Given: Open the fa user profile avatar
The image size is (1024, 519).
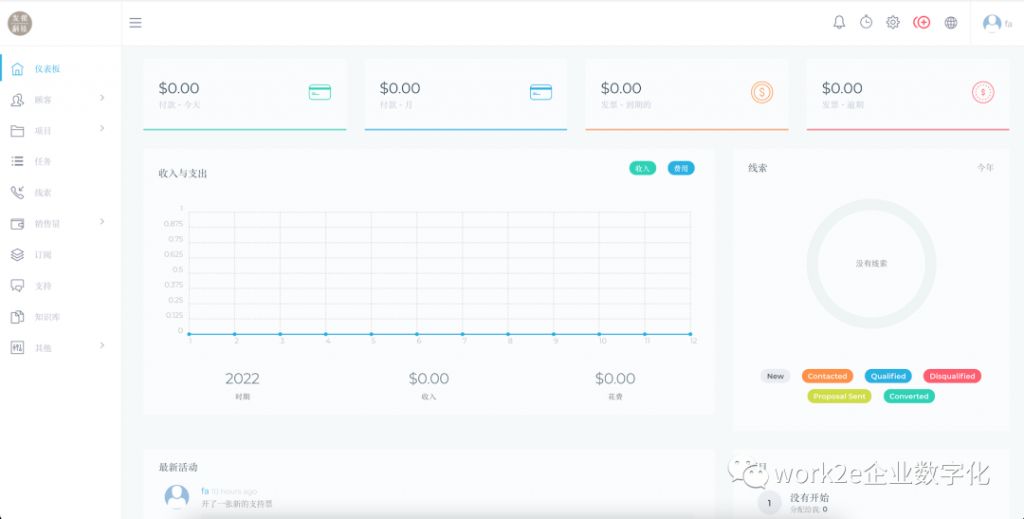Looking at the screenshot, I should point(992,23).
